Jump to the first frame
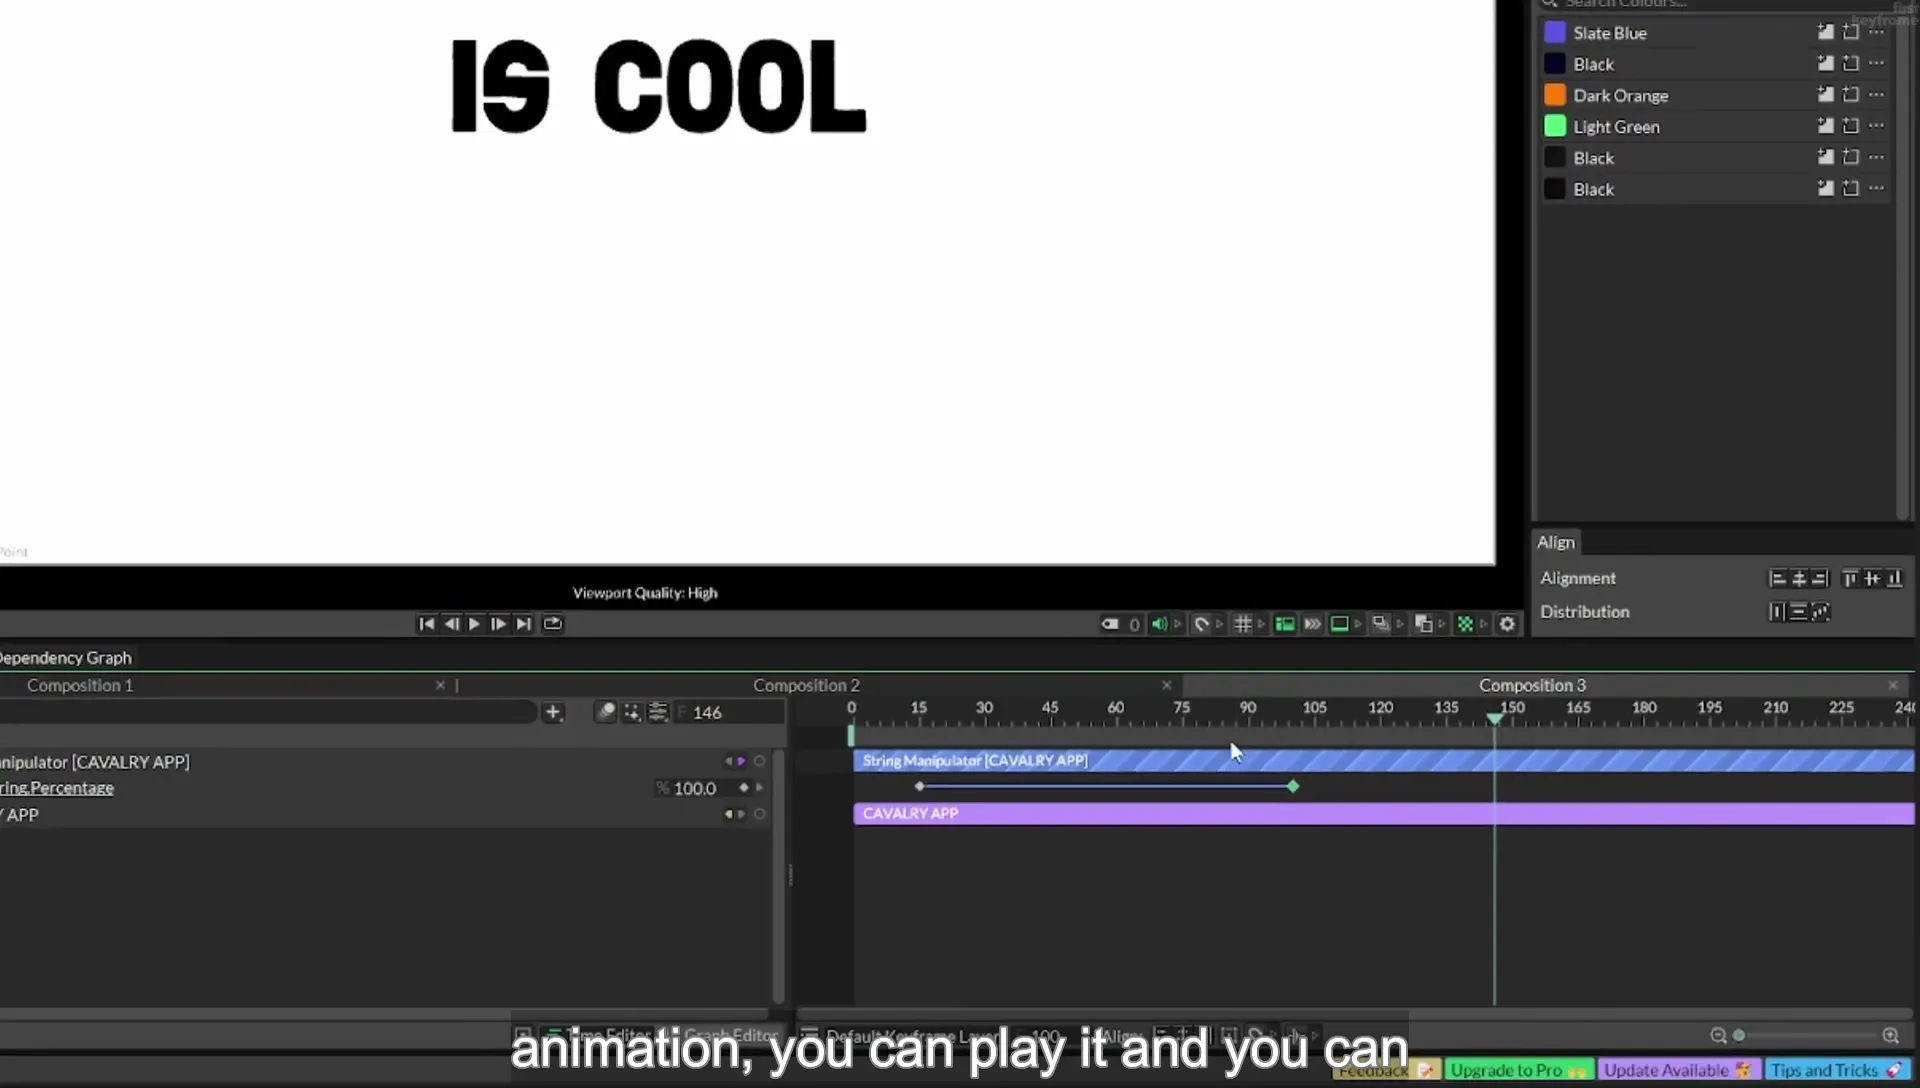The width and height of the screenshot is (1920, 1088). tap(426, 624)
